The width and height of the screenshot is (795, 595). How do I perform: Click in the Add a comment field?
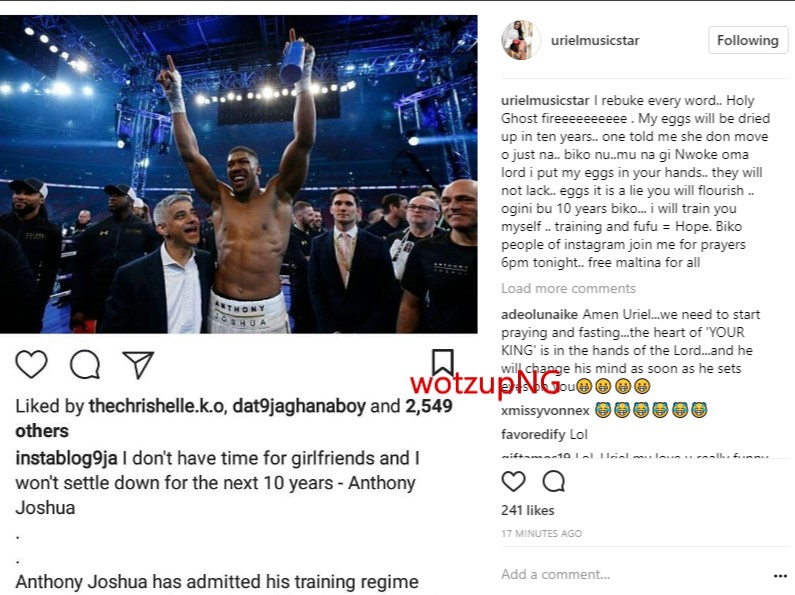coord(634,575)
